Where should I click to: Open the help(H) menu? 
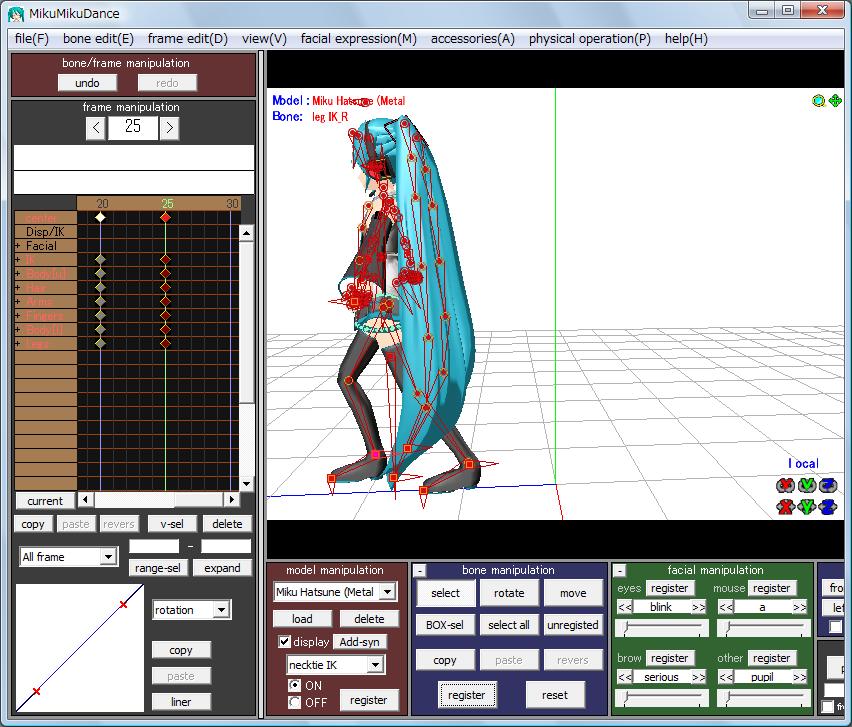pyautogui.click(x=686, y=39)
